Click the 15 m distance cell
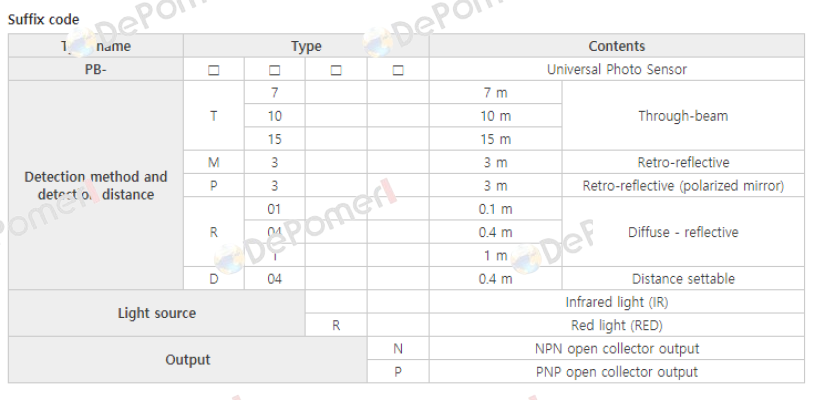 [x=496, y=139]
